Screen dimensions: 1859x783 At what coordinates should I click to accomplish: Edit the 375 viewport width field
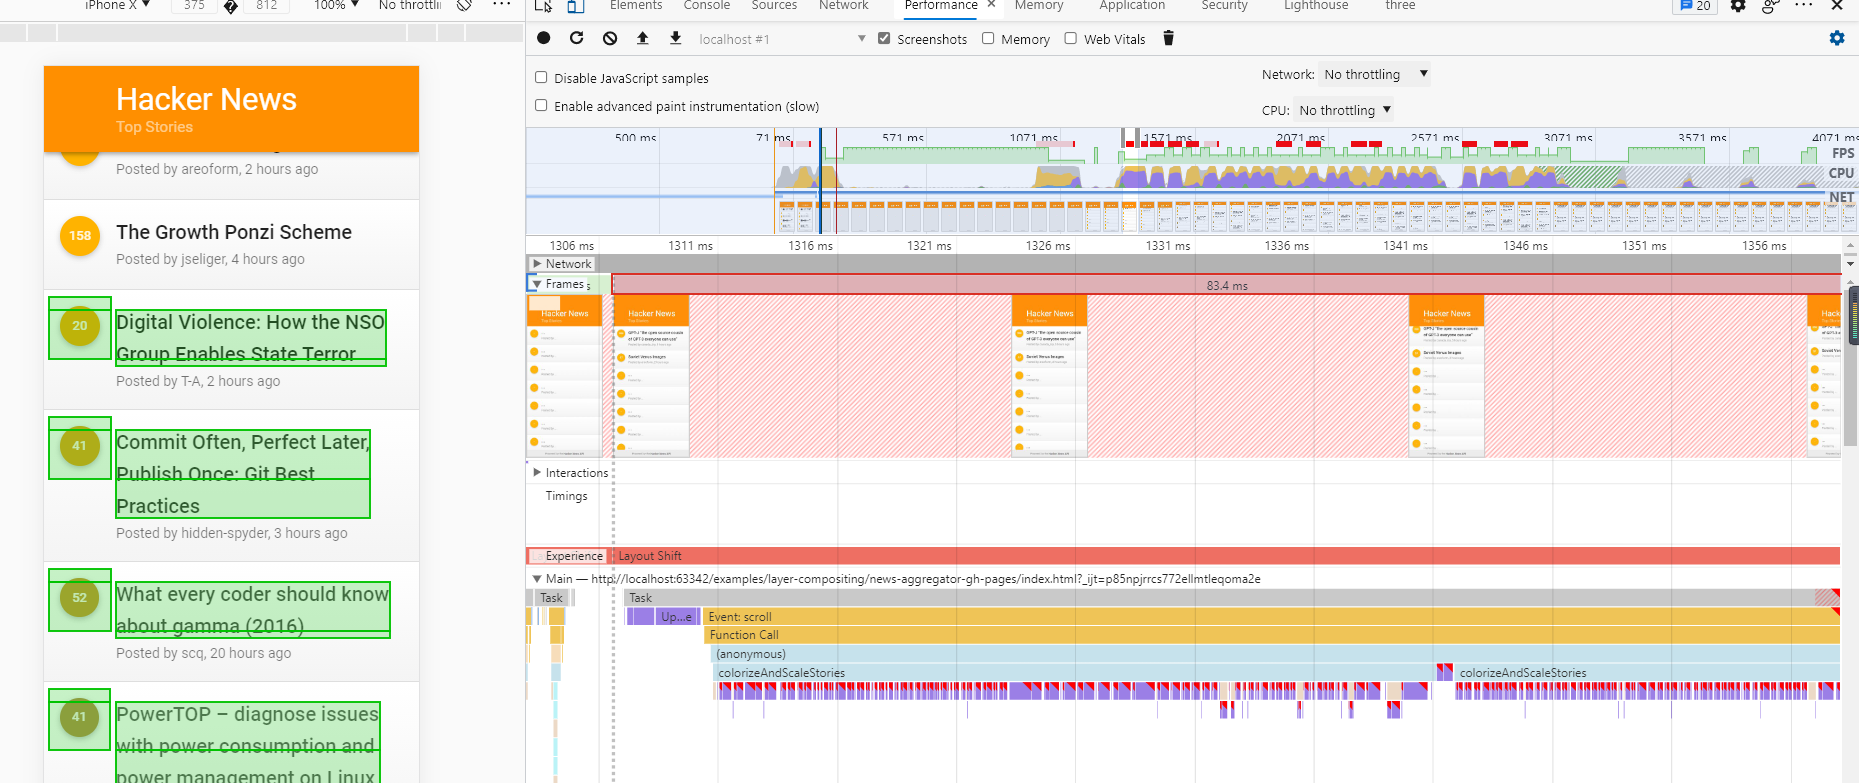195,6
